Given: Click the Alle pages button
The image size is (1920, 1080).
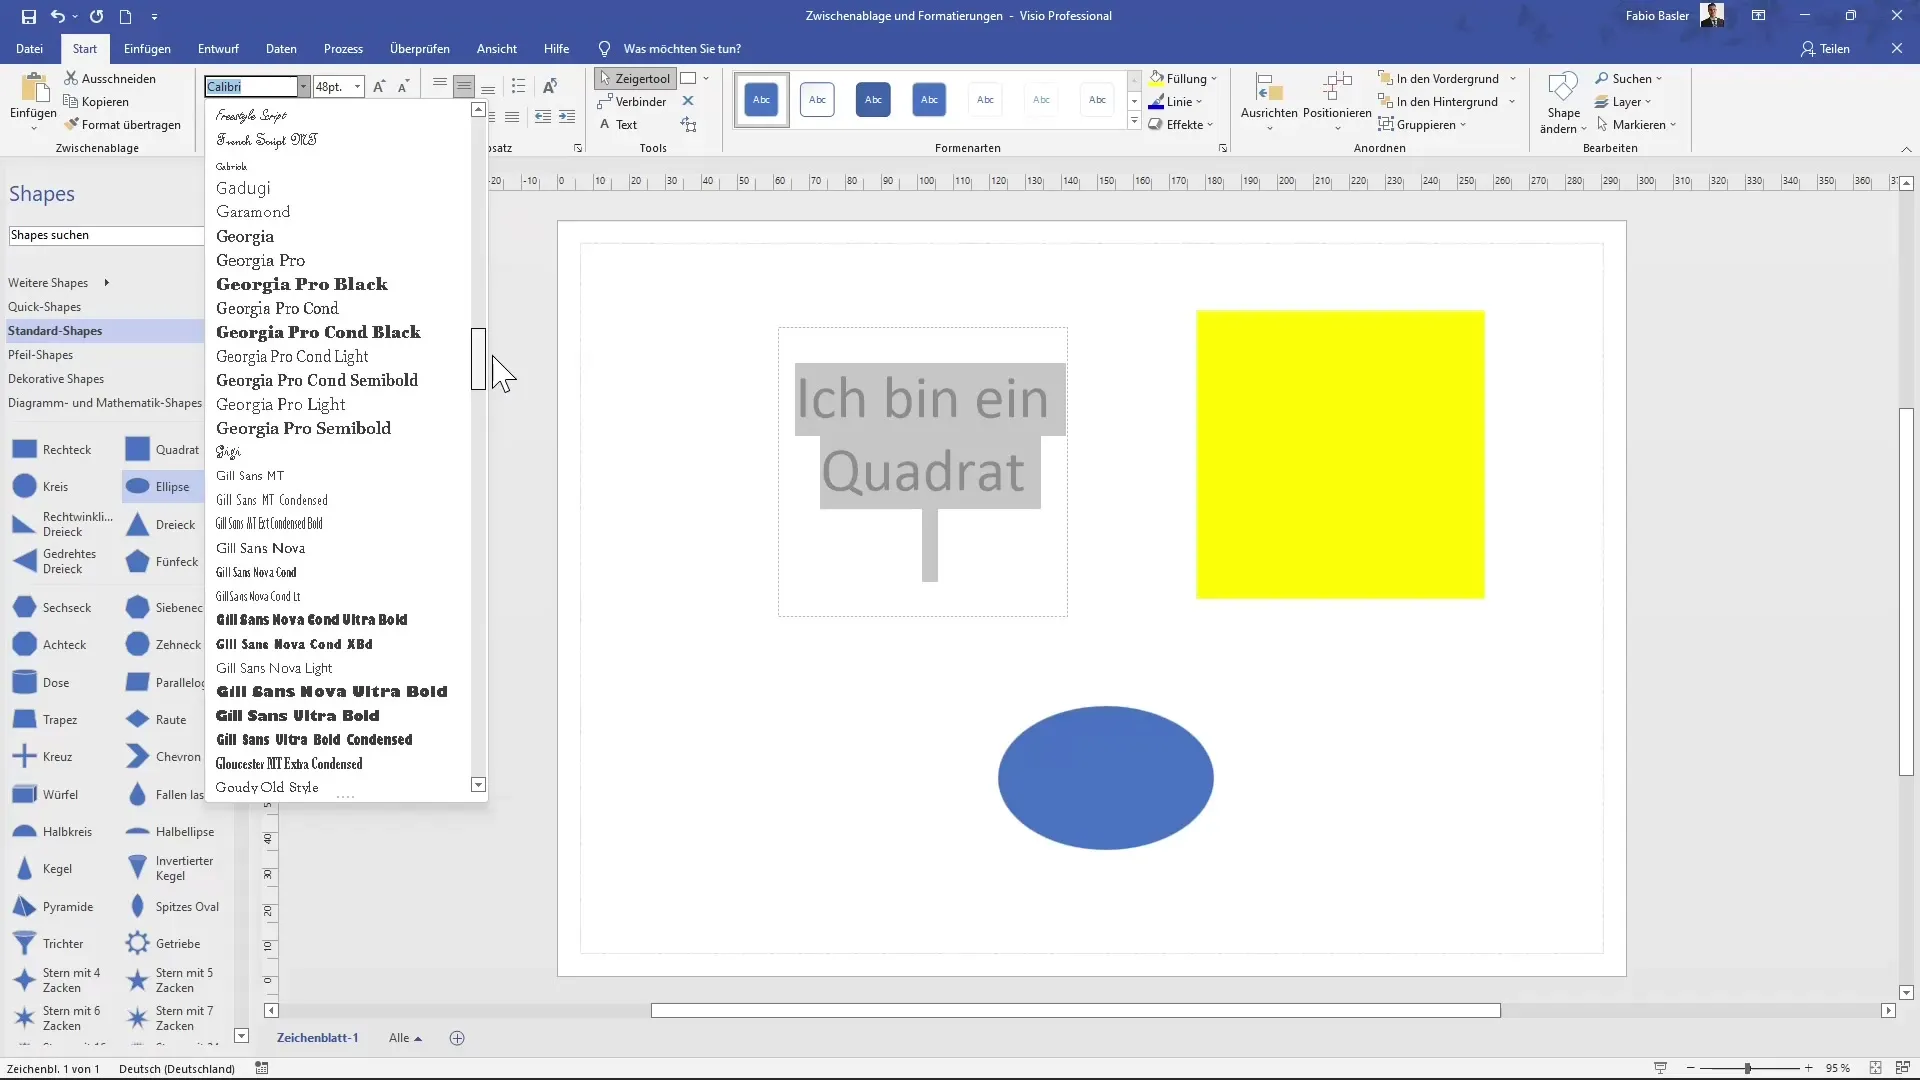Looking at the screenshot, I should tap(405, 1038).
